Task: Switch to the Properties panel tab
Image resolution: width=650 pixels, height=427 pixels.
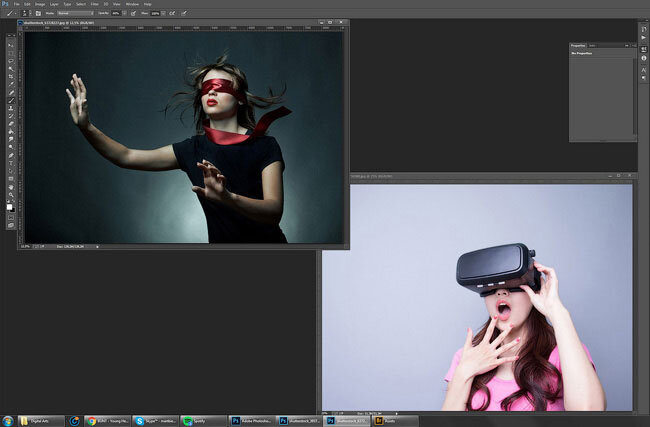Action: (578, 45)
